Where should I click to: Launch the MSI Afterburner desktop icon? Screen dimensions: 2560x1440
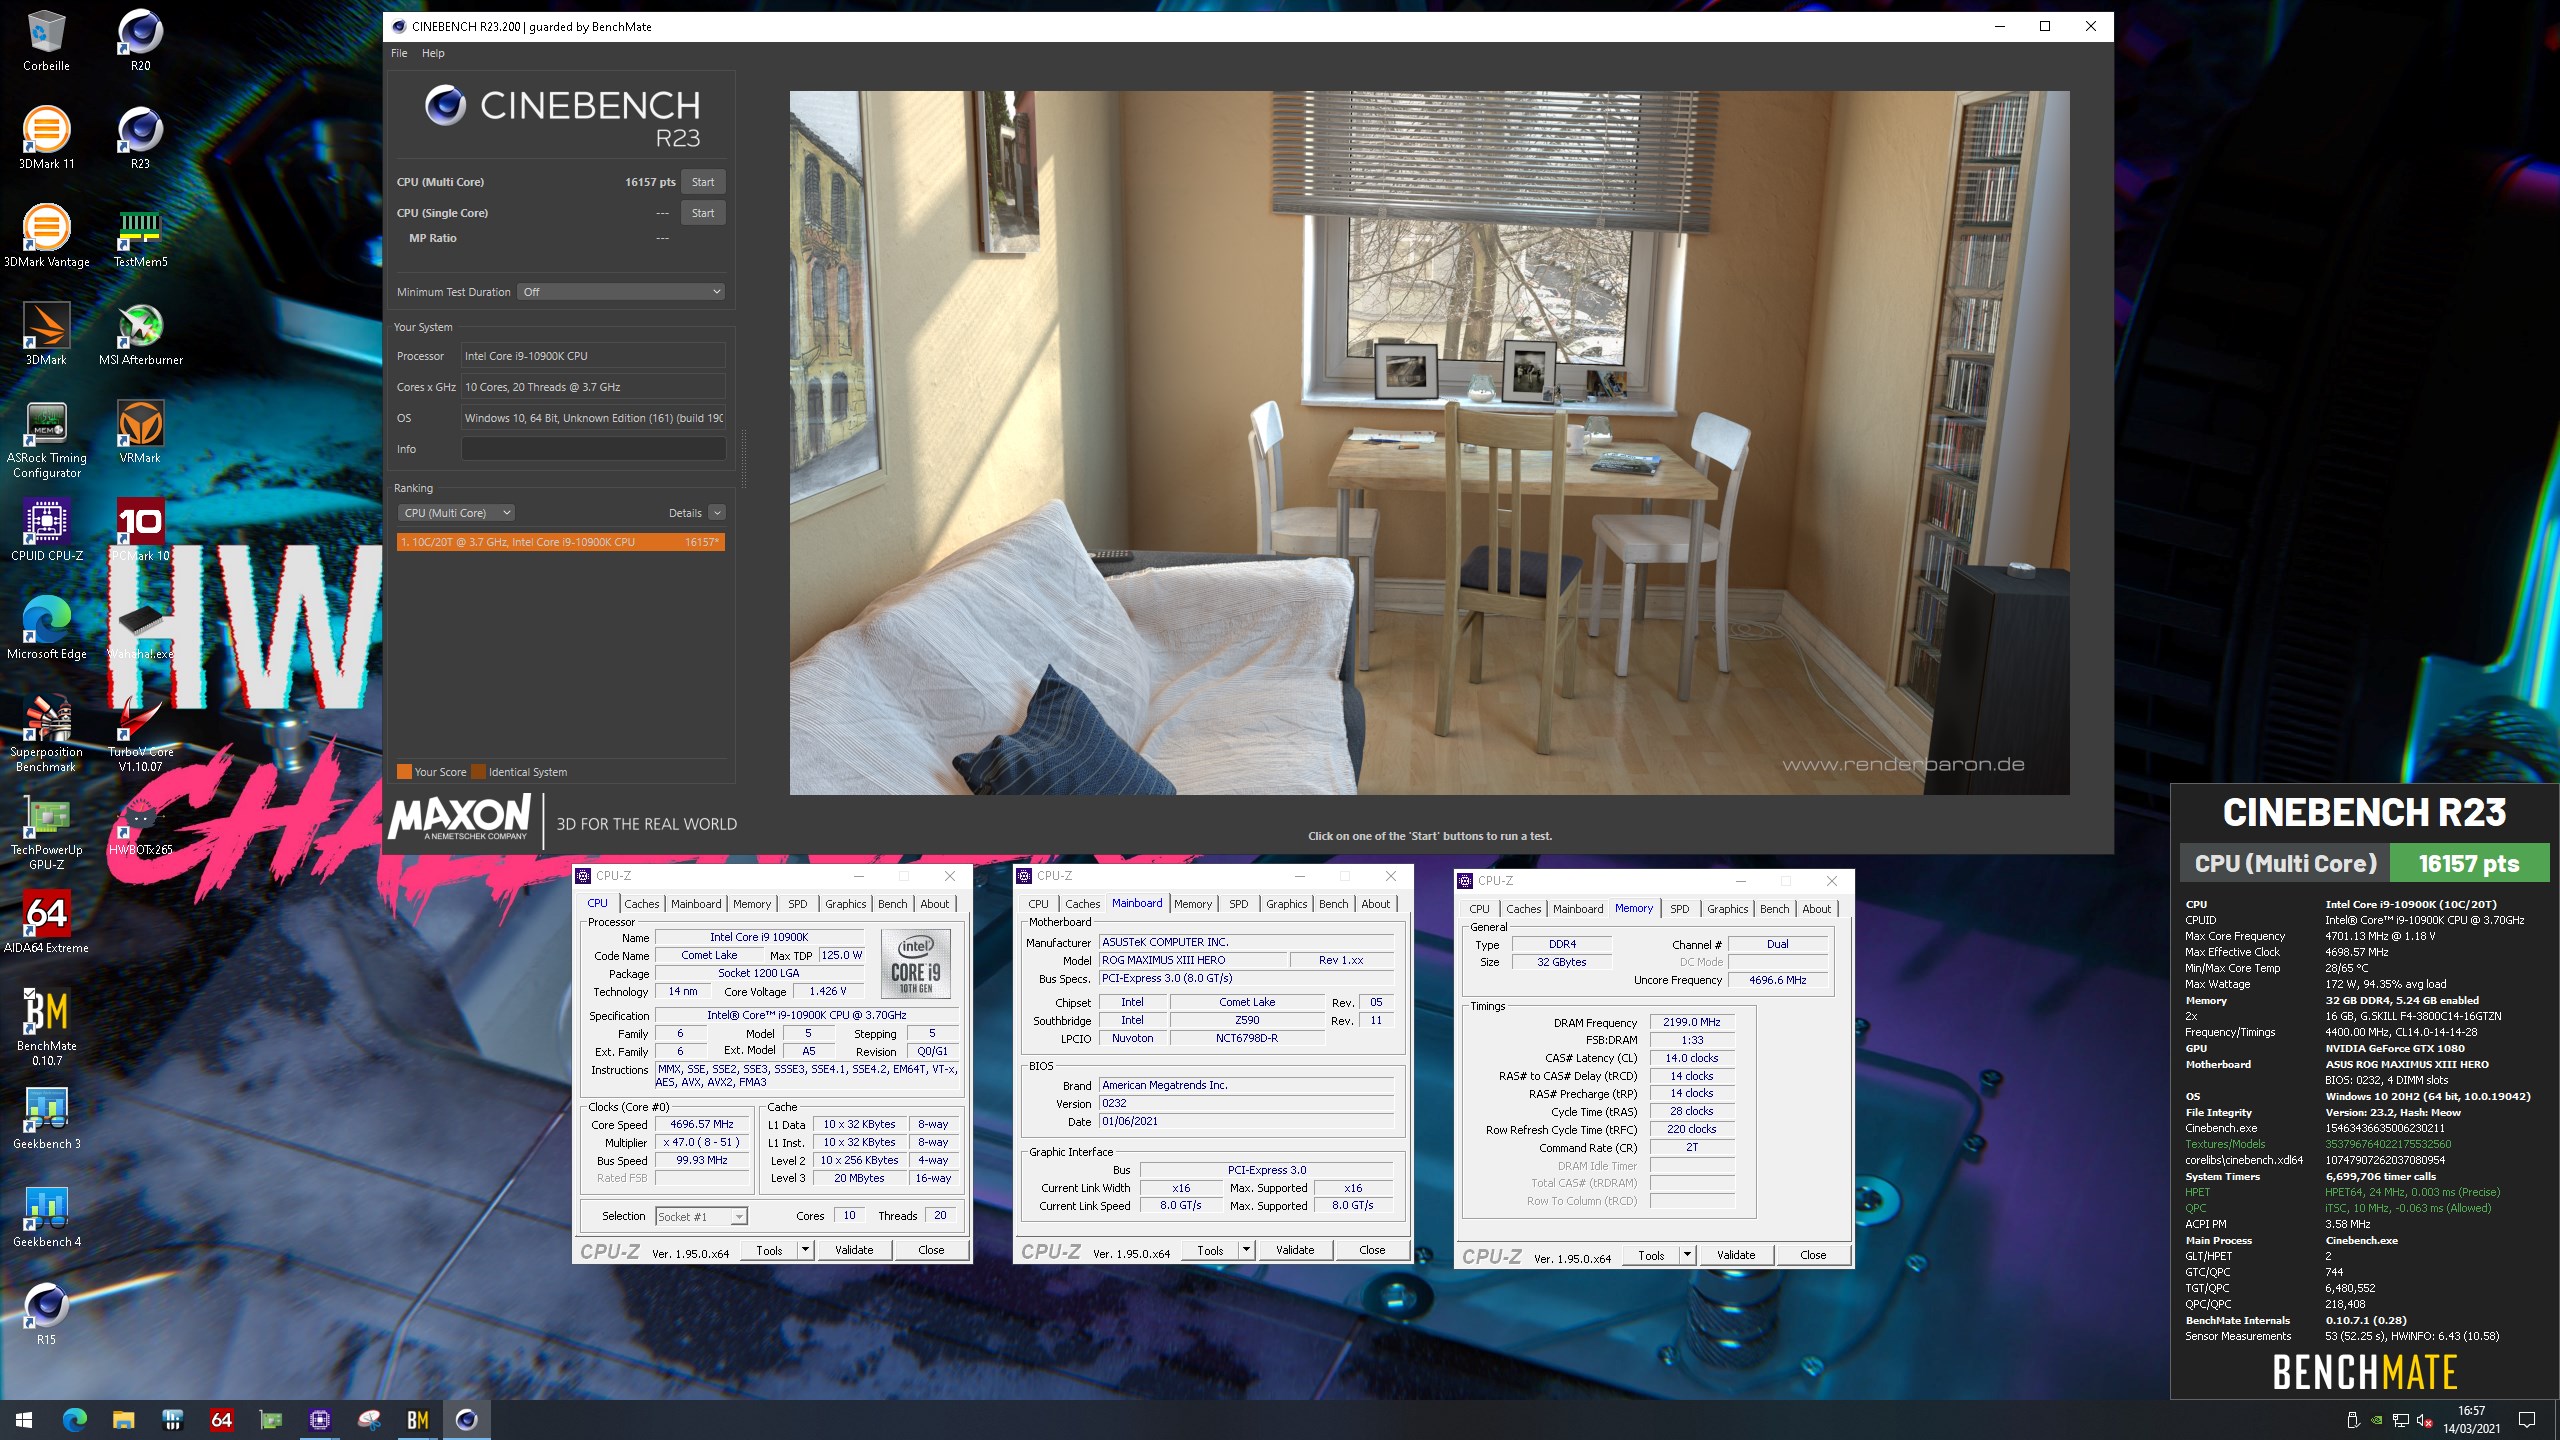coord(140,335)
